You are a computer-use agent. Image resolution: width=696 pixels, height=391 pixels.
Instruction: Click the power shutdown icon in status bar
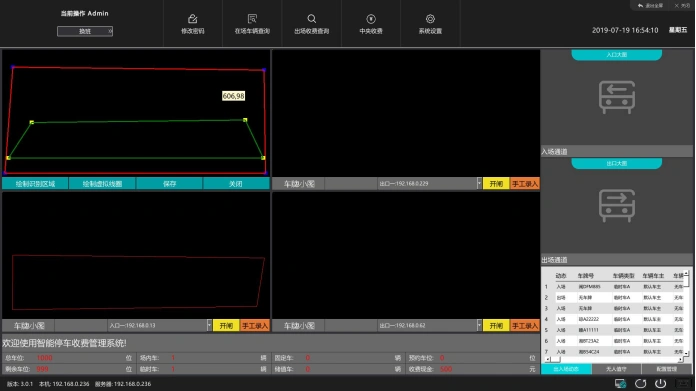click(x=660, y=383)
